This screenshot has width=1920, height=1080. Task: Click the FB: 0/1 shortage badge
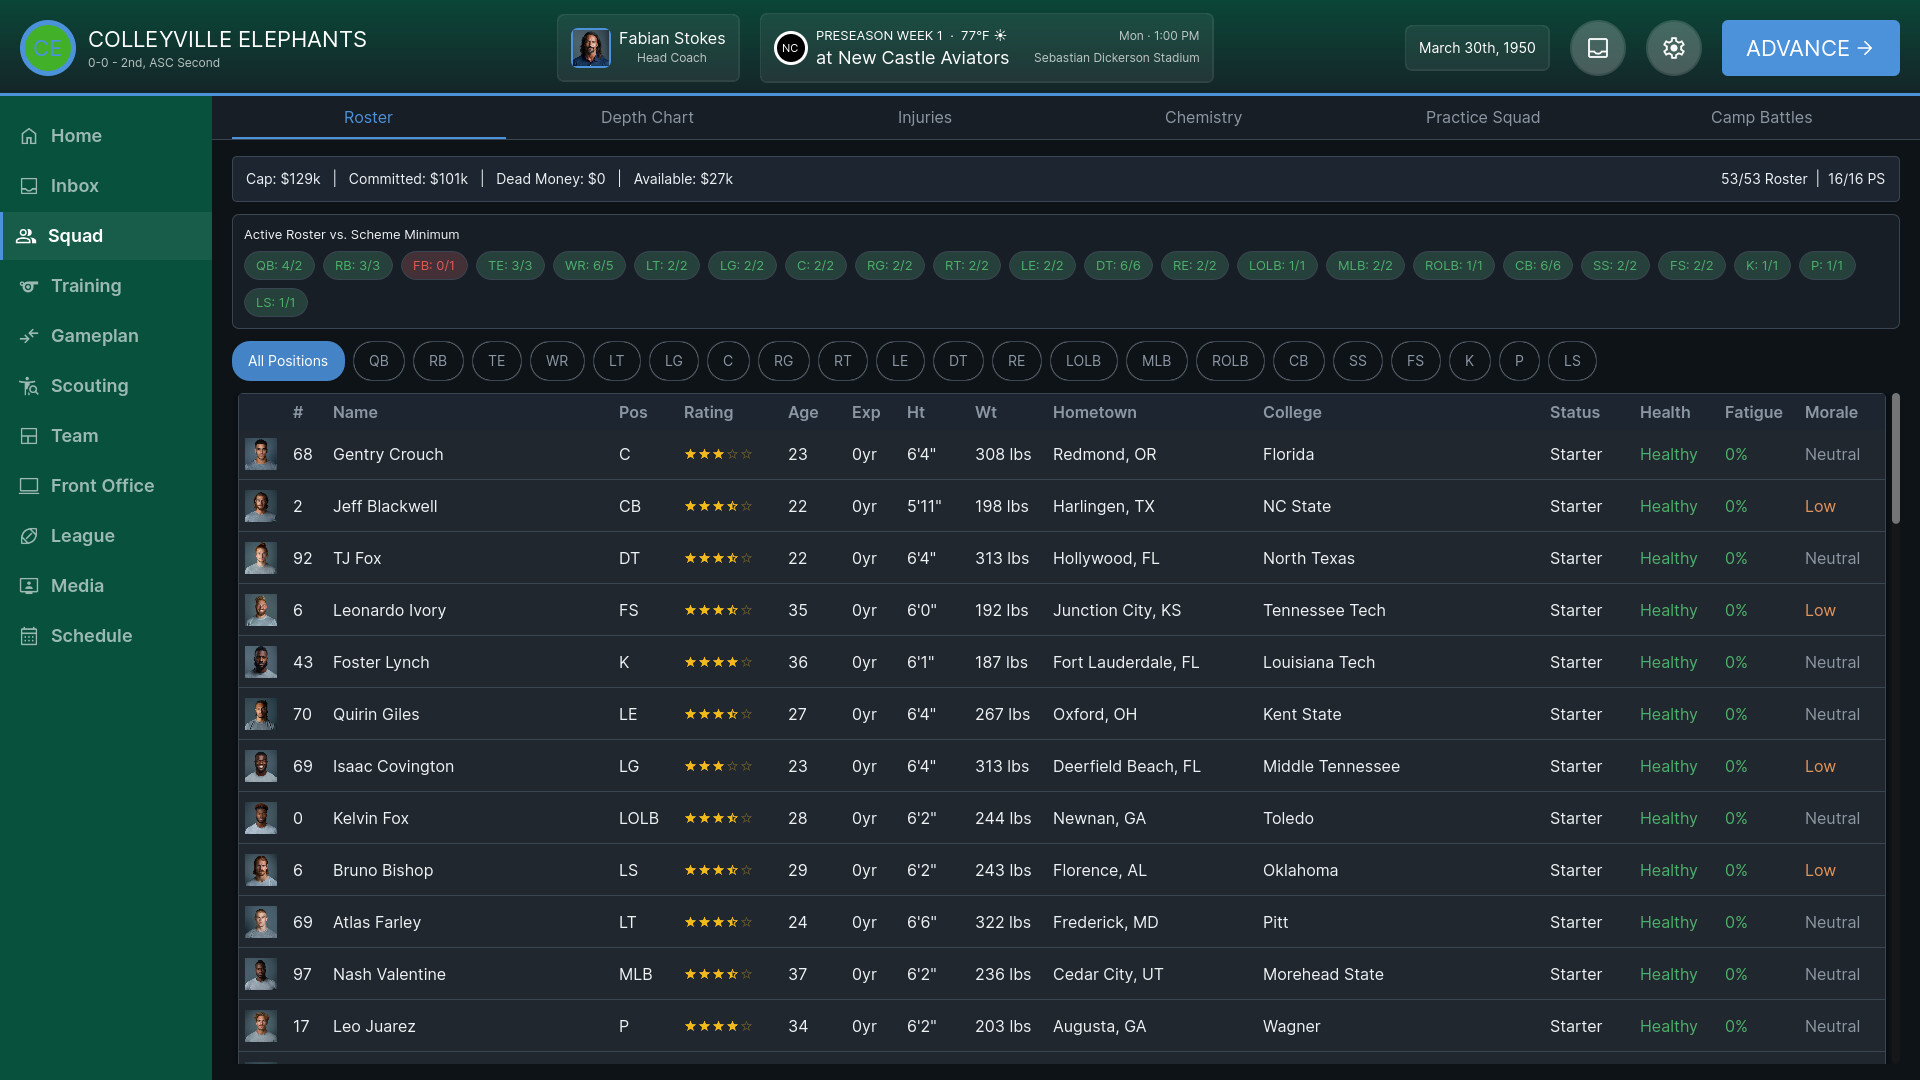pos(434,266)
